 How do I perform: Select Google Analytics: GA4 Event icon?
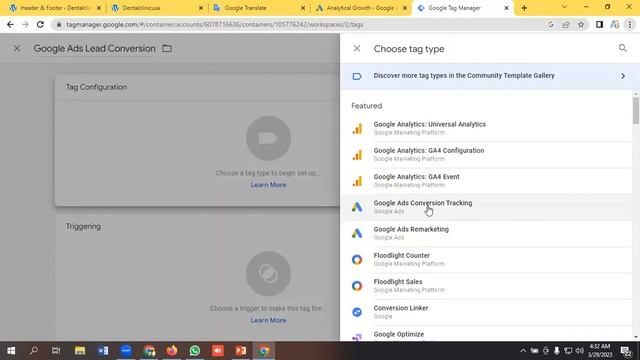[x=357, y=181]
